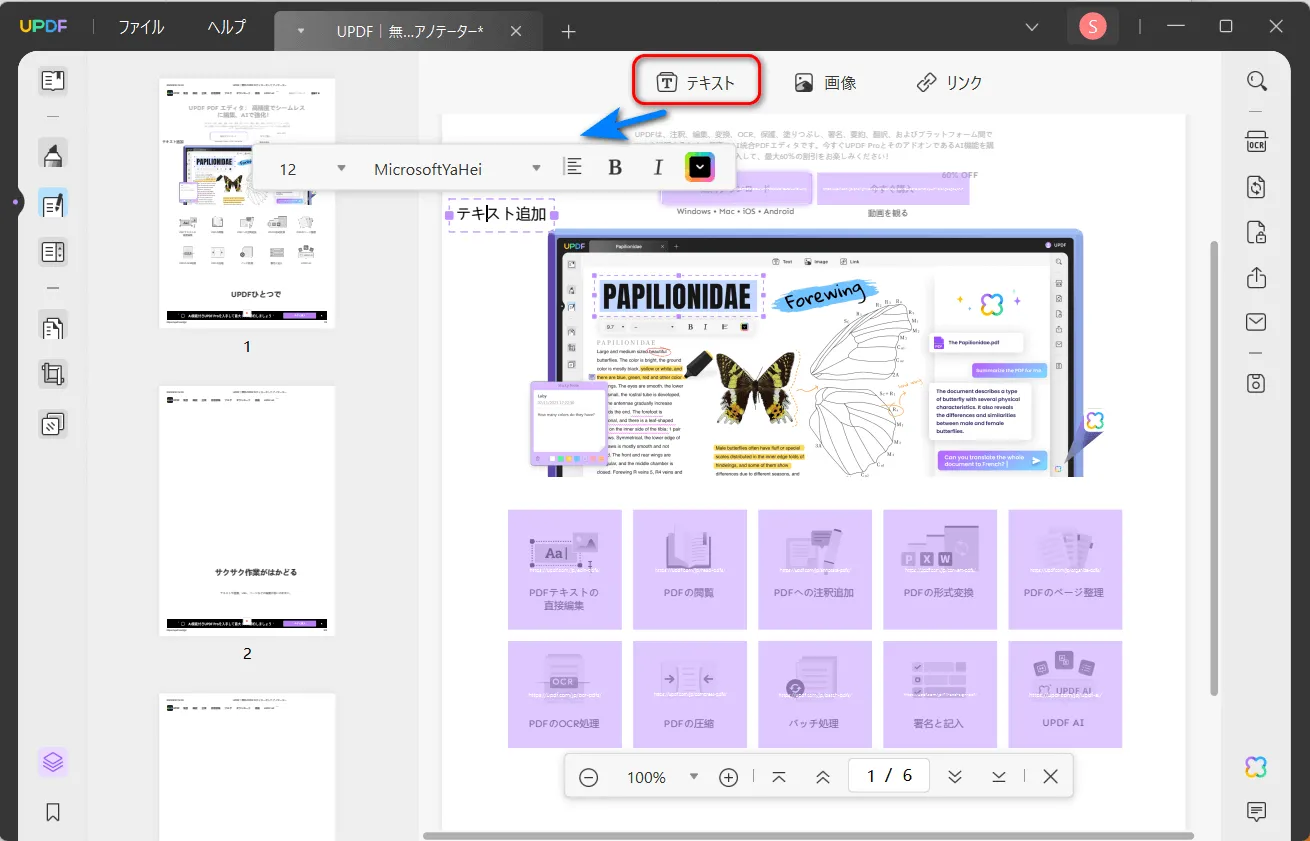Click the PDFへの注釈追加 link tile

815,570
